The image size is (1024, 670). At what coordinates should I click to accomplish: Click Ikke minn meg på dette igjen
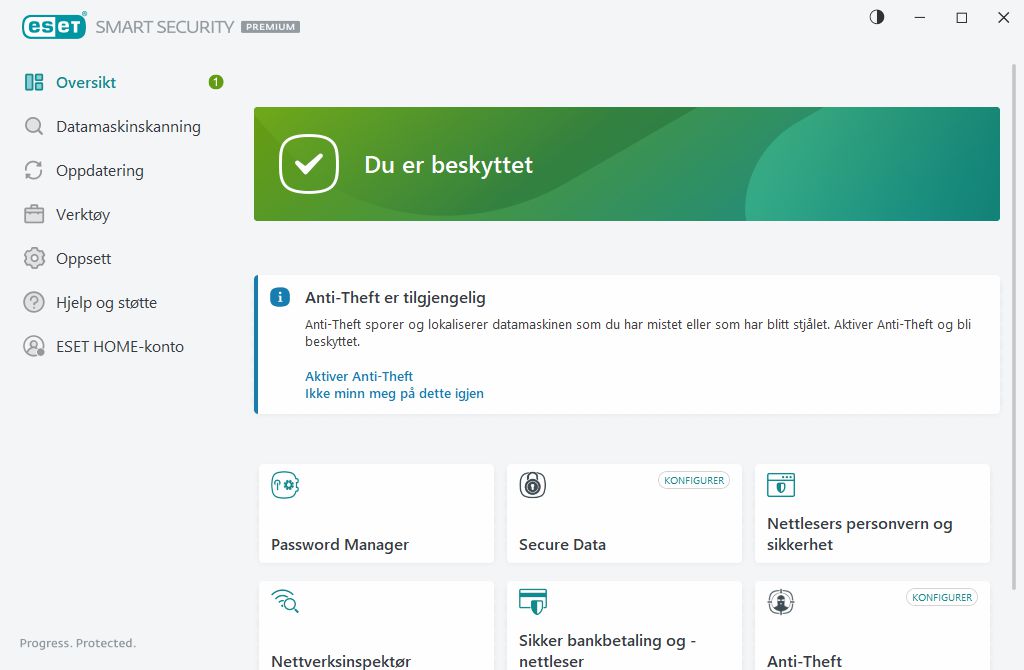coord(394,394)
